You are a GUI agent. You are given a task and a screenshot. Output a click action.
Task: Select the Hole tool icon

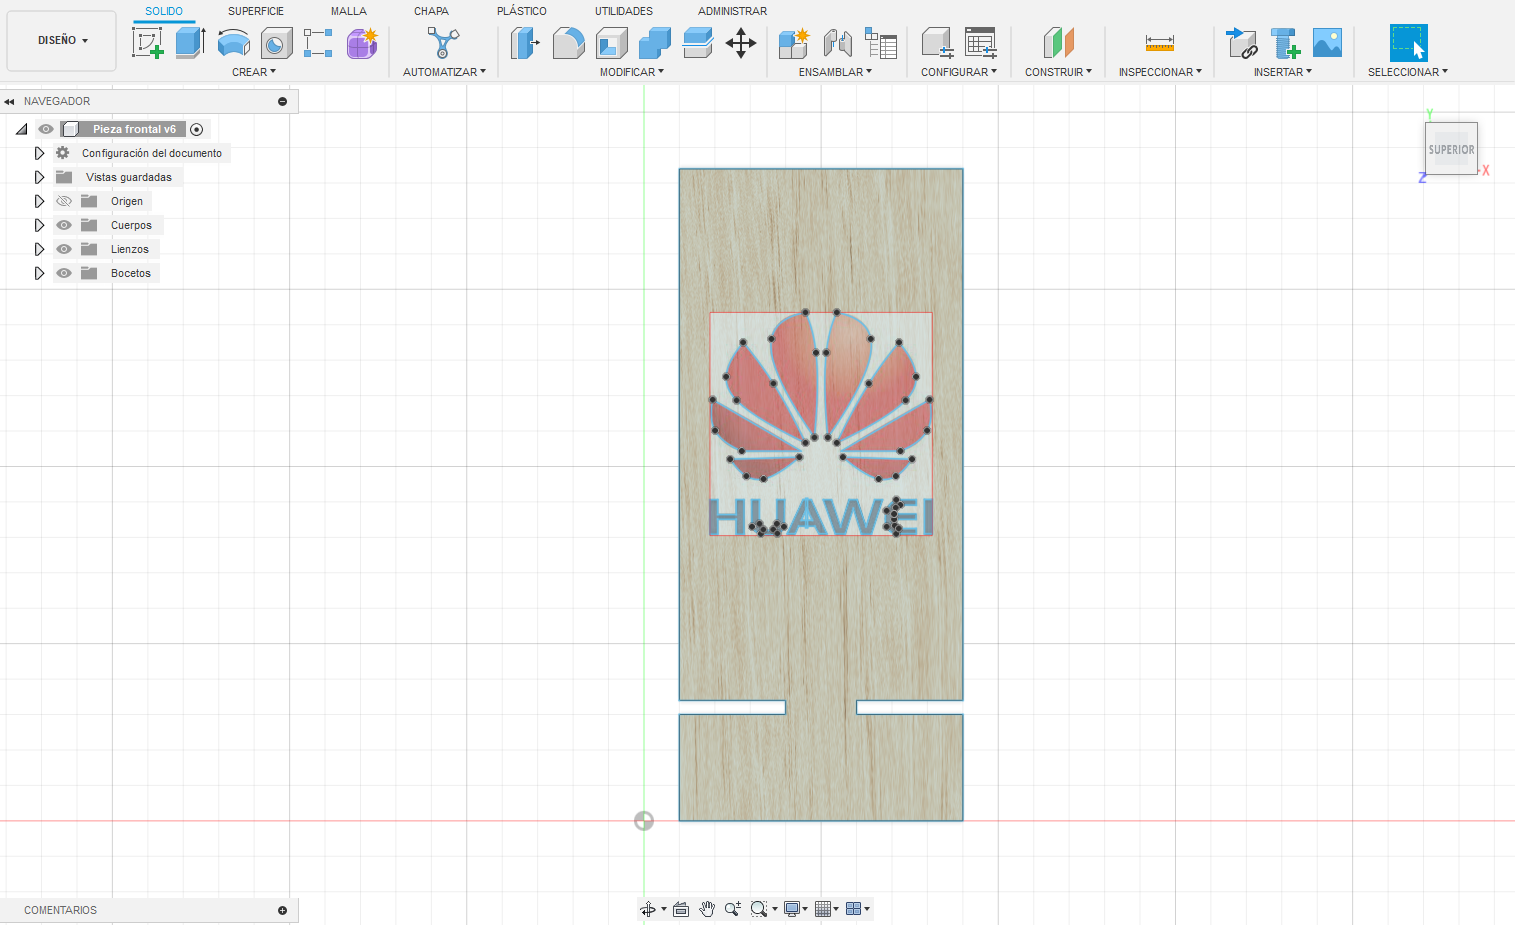pos(276,43)
